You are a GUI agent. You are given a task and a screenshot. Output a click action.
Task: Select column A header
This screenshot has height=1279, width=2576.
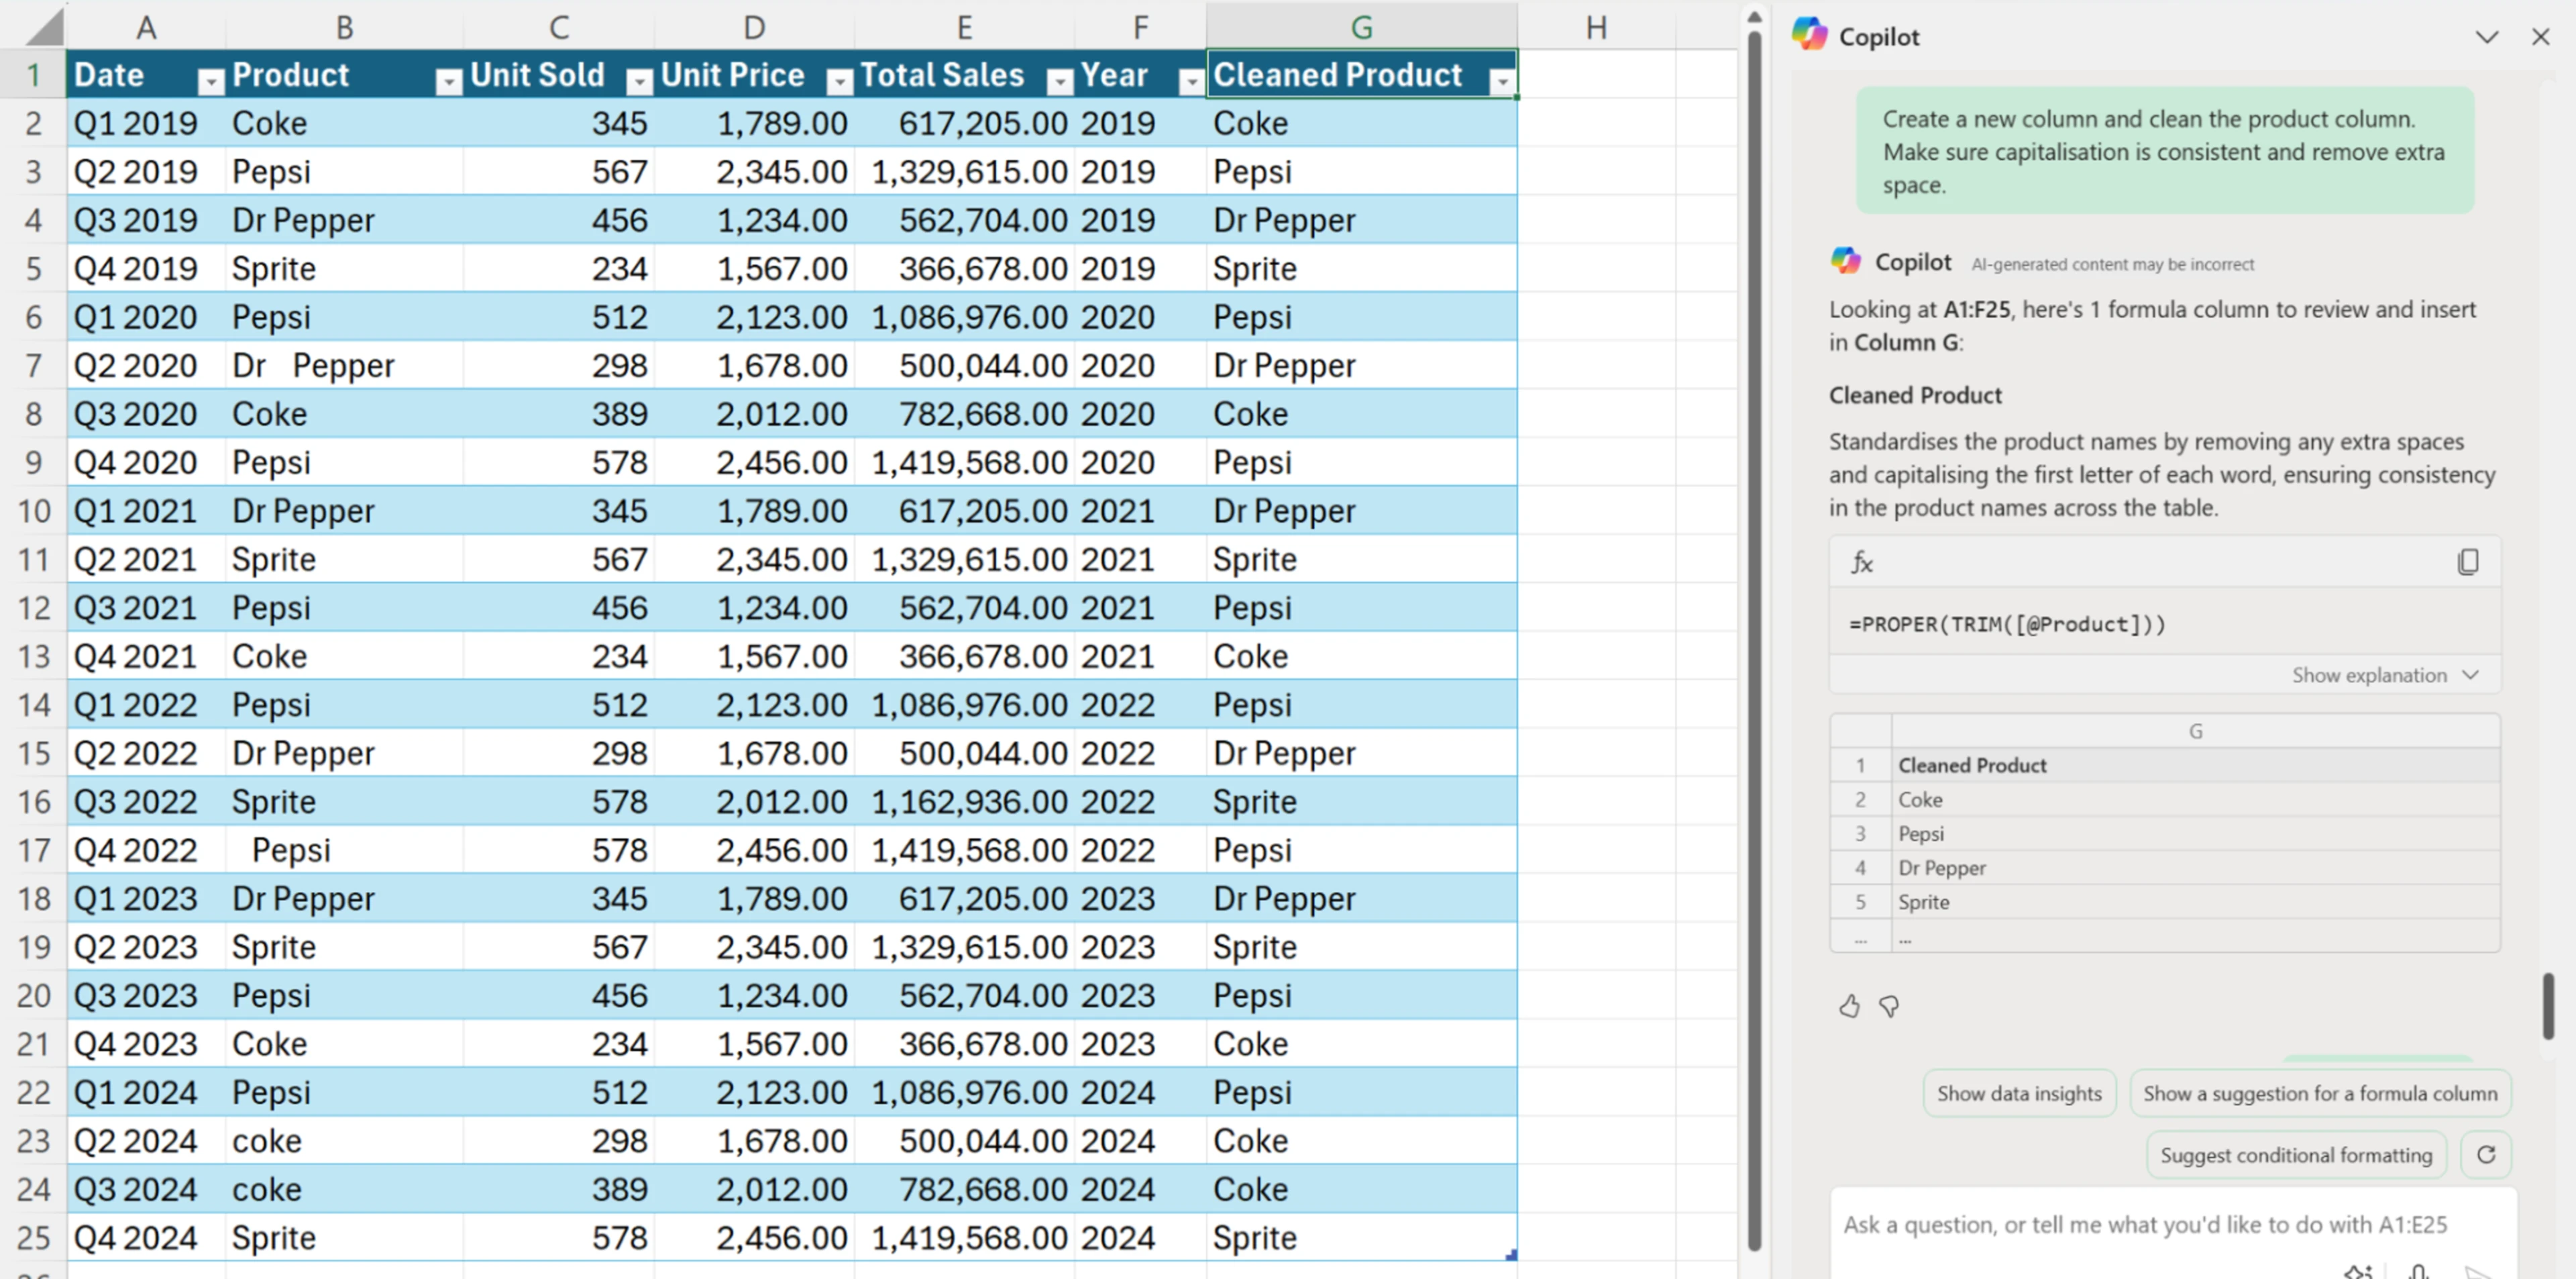[x=146, y=27]
